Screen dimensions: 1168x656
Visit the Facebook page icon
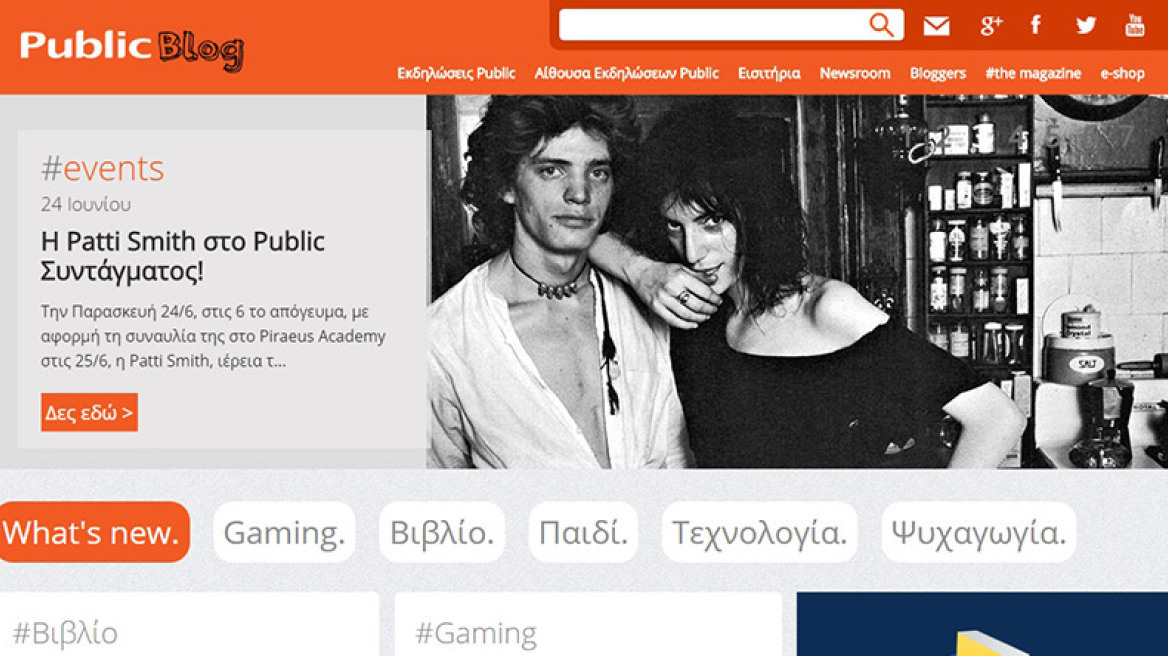point(1036,25)
